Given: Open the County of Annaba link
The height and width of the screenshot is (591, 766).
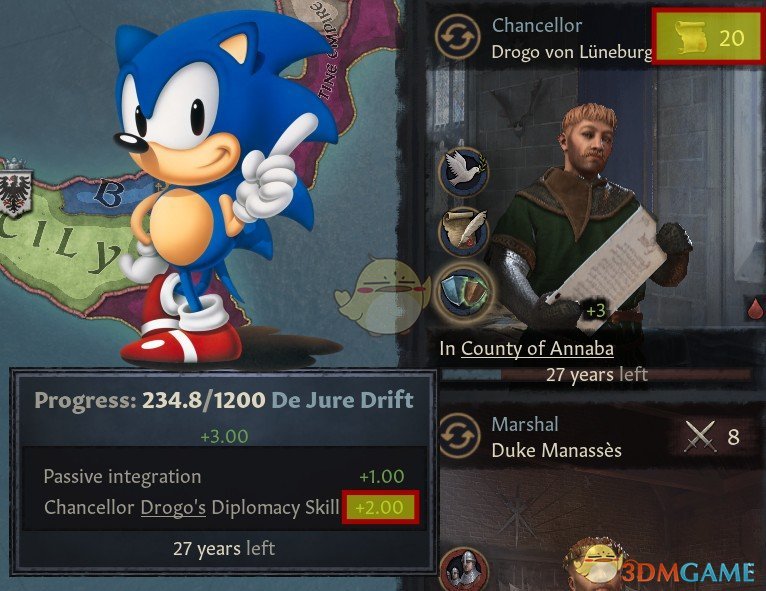Looking at the screenshot, I should pyautogui.click(x=537, y=349).
